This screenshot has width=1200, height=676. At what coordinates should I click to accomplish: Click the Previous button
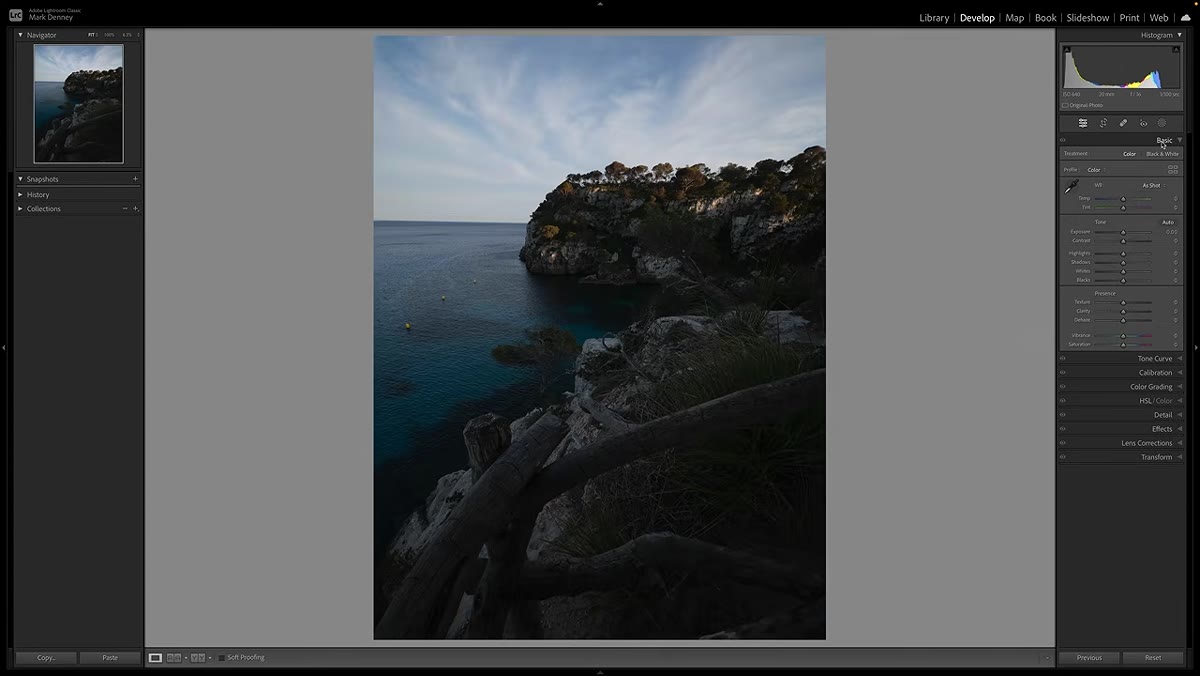point(1089,658)
